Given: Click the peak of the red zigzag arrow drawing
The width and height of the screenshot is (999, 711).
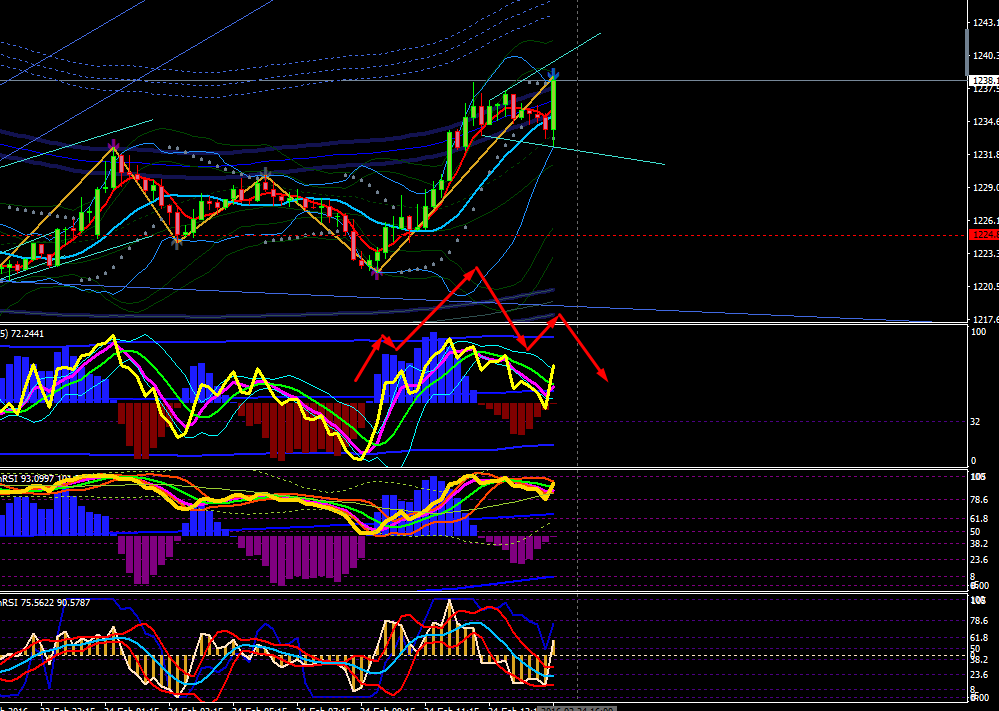Looking at the screenshot, I should click(475, 269).
